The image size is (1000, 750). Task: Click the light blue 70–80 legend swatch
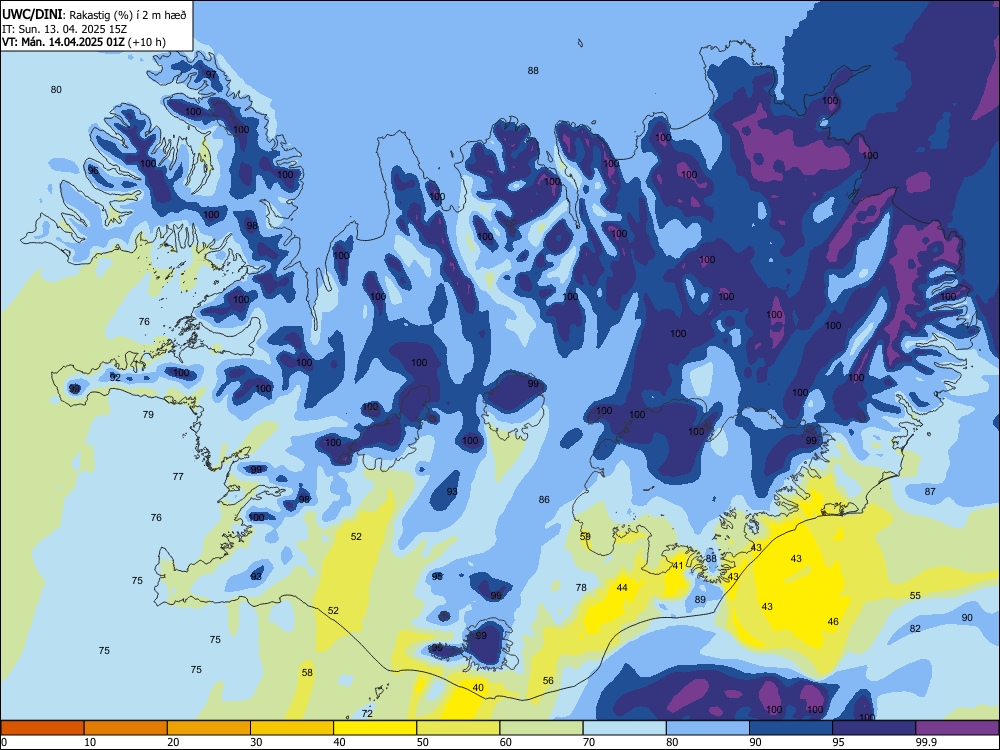click(624, 728)
